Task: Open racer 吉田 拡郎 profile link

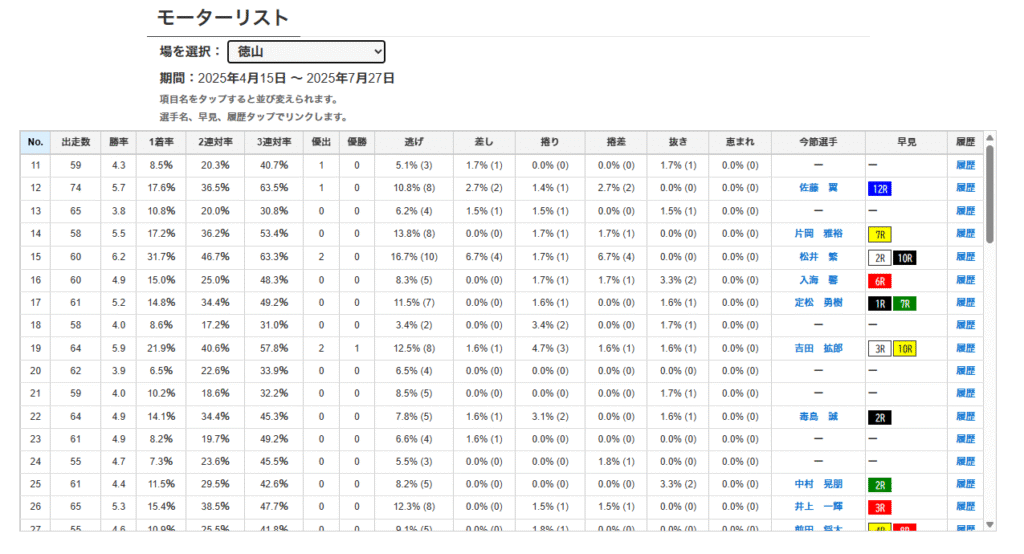Action: click(x=818, y=348)
